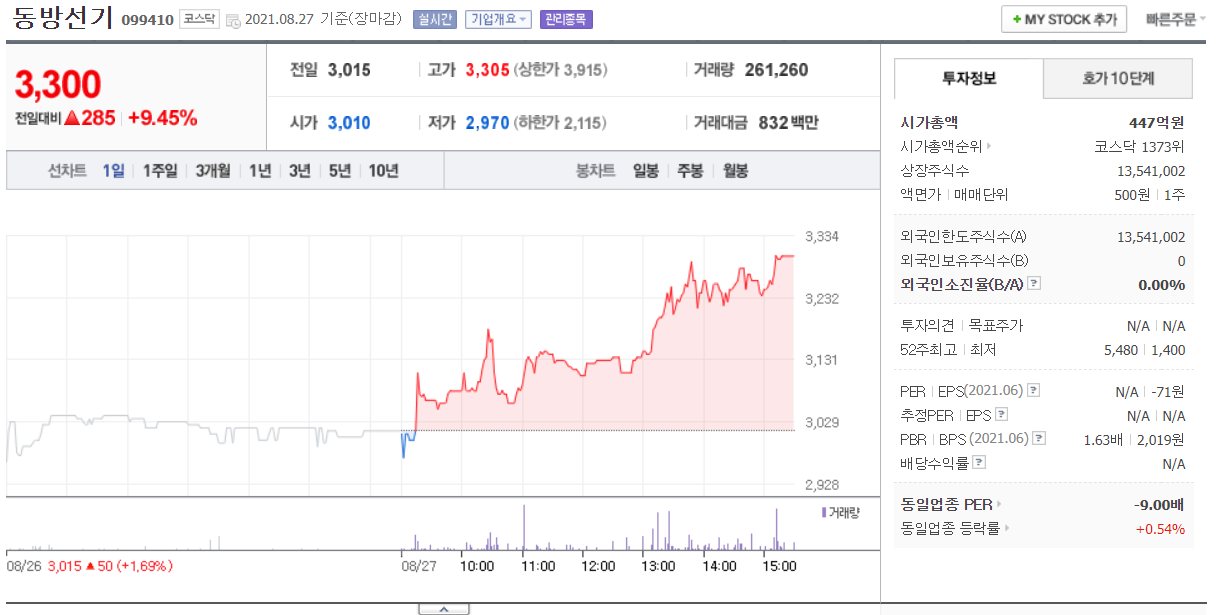The width and height of the screenshot is (1216, 615).
Task: Expand the 빠른주문 dropdown
Action: [x=1174, y=19]
